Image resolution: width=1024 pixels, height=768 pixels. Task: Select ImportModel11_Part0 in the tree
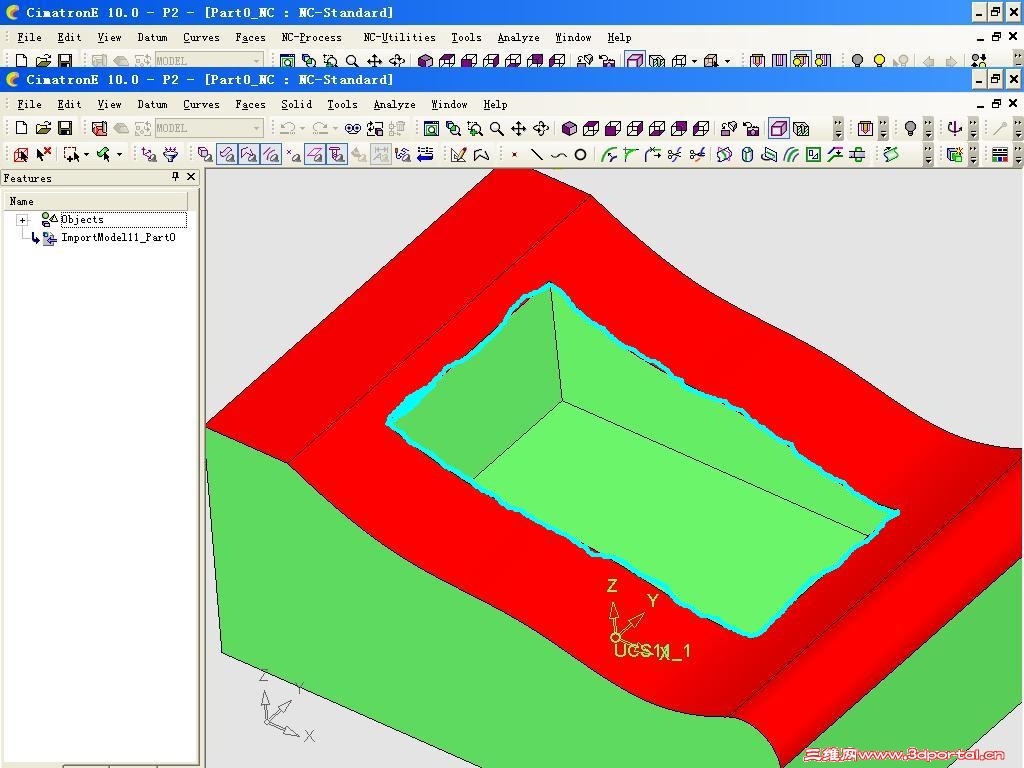[118, 238]
